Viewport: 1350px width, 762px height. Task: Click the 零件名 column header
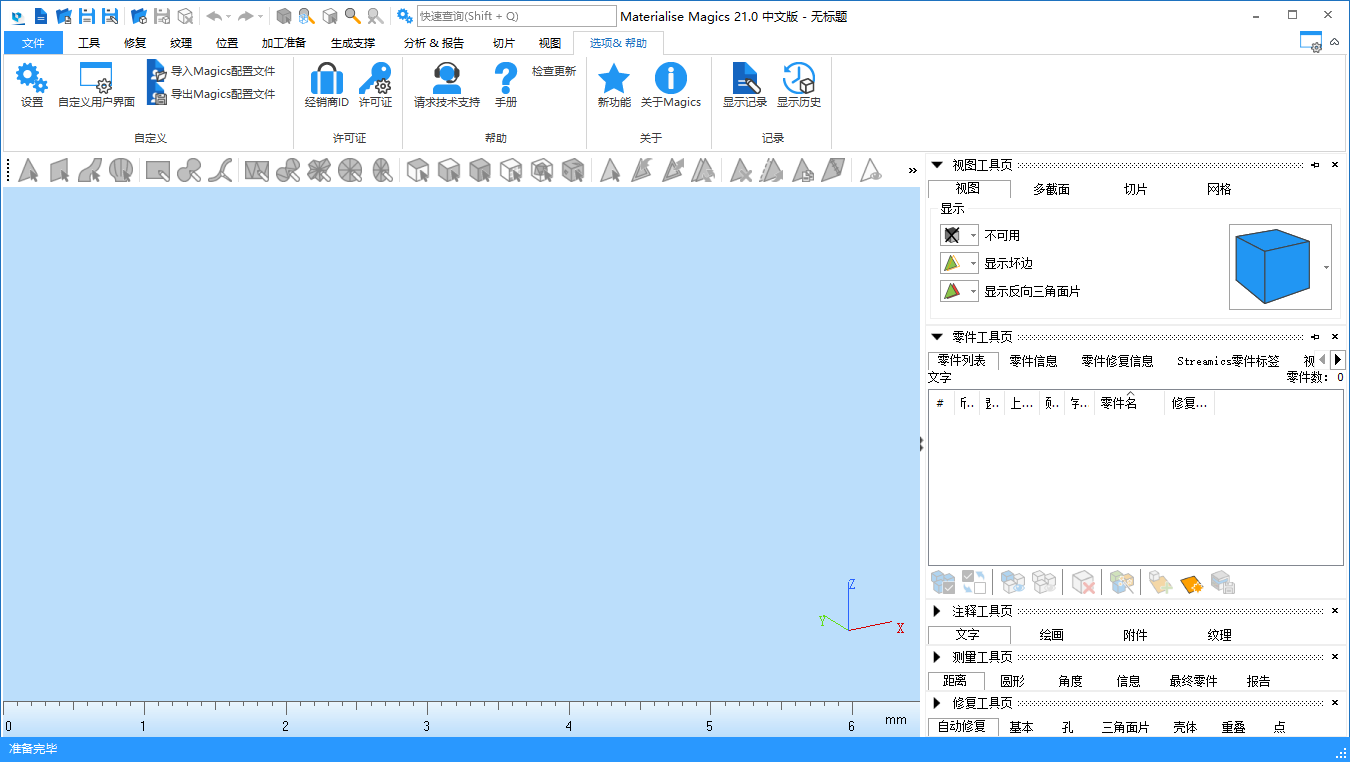pyautogui.click(x=1129, y=403)
